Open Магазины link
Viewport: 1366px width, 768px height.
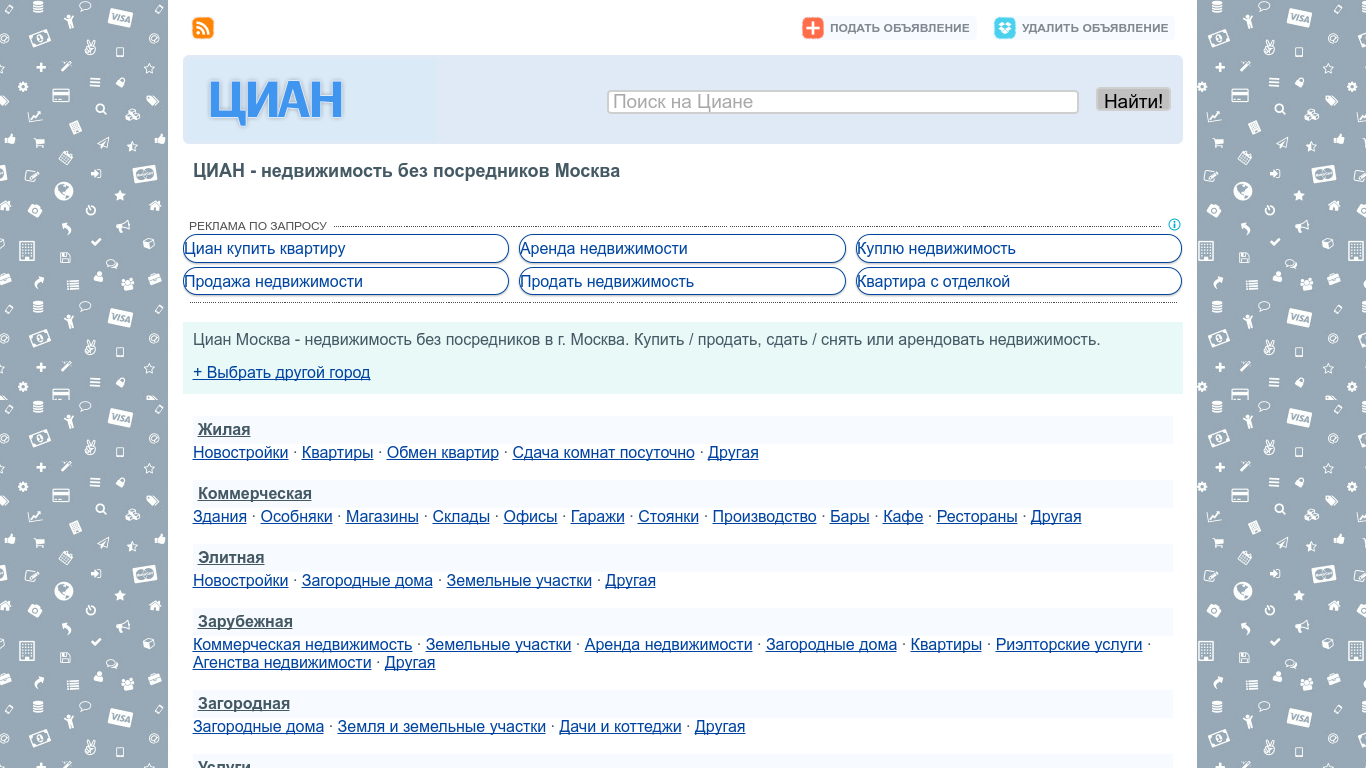tap(382, 517)
